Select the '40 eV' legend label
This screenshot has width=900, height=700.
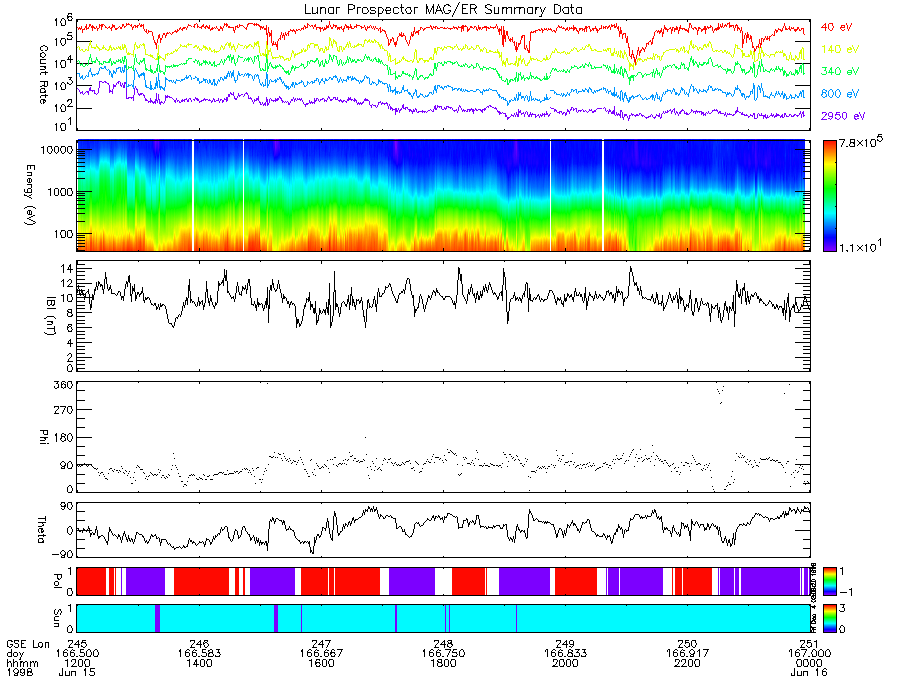(836, 27)
